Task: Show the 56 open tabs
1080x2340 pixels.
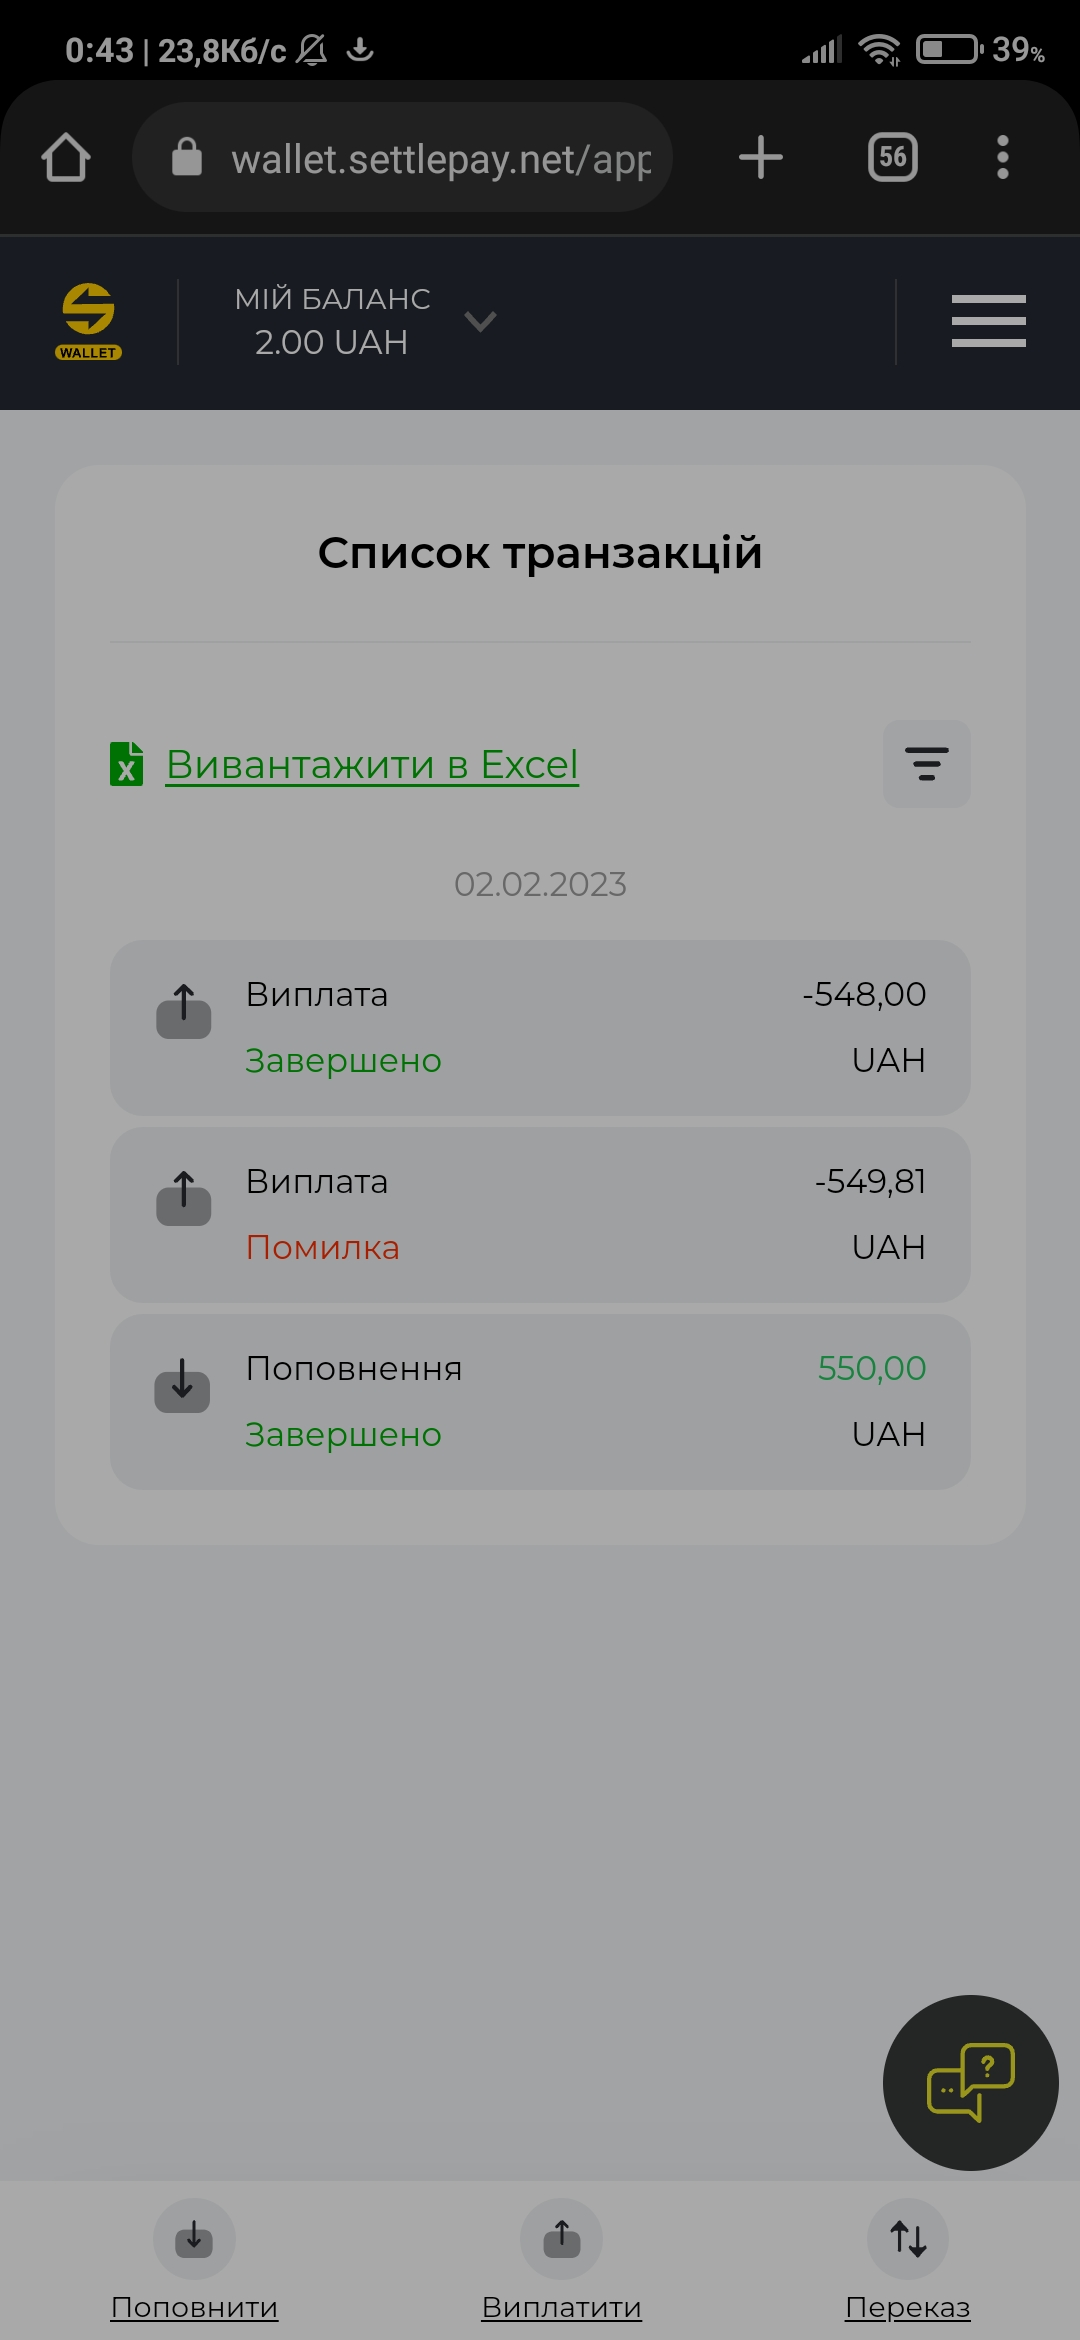Action: tap(893, 157)
